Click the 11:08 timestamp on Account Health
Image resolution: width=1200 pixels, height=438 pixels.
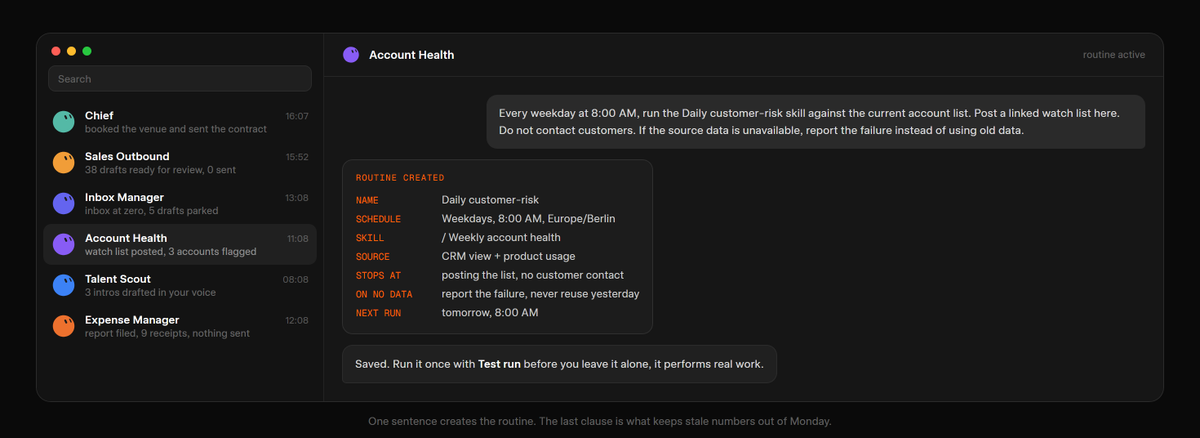[297, 239]
